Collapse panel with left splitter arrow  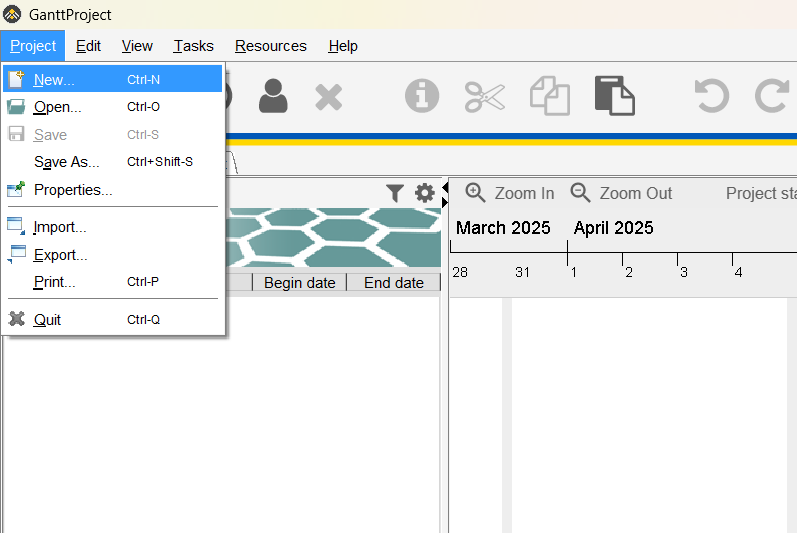[445, 189]
